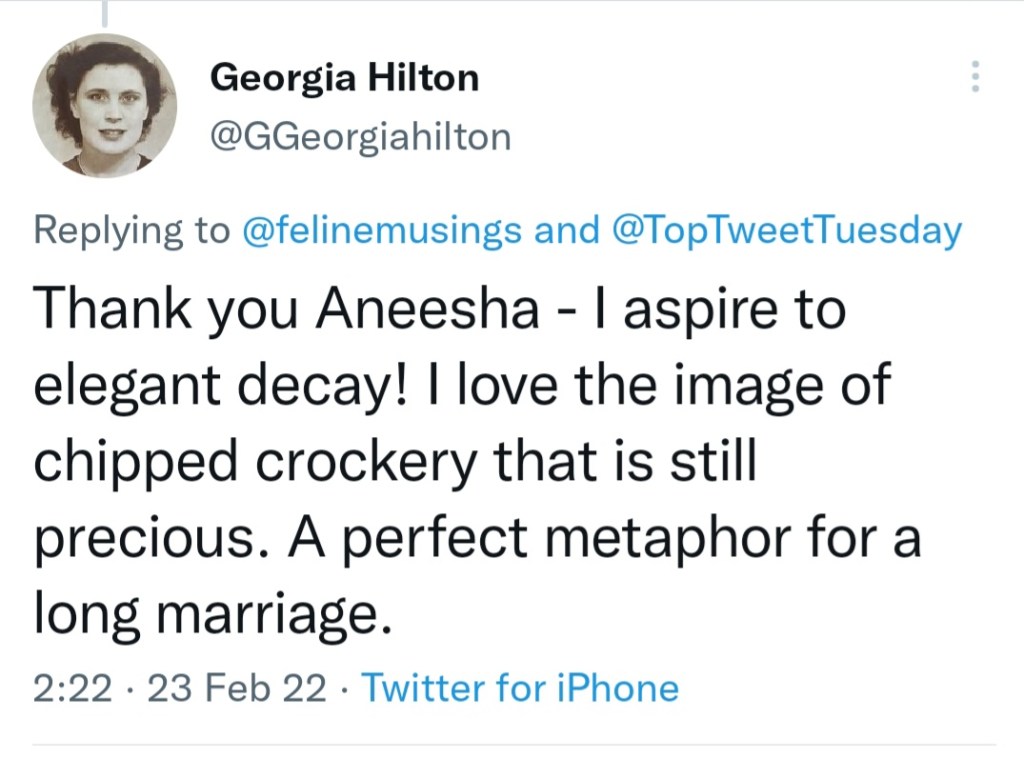Click the 2:22 tweet timestamp
1024x758 pixels.
tap(72, 688)
